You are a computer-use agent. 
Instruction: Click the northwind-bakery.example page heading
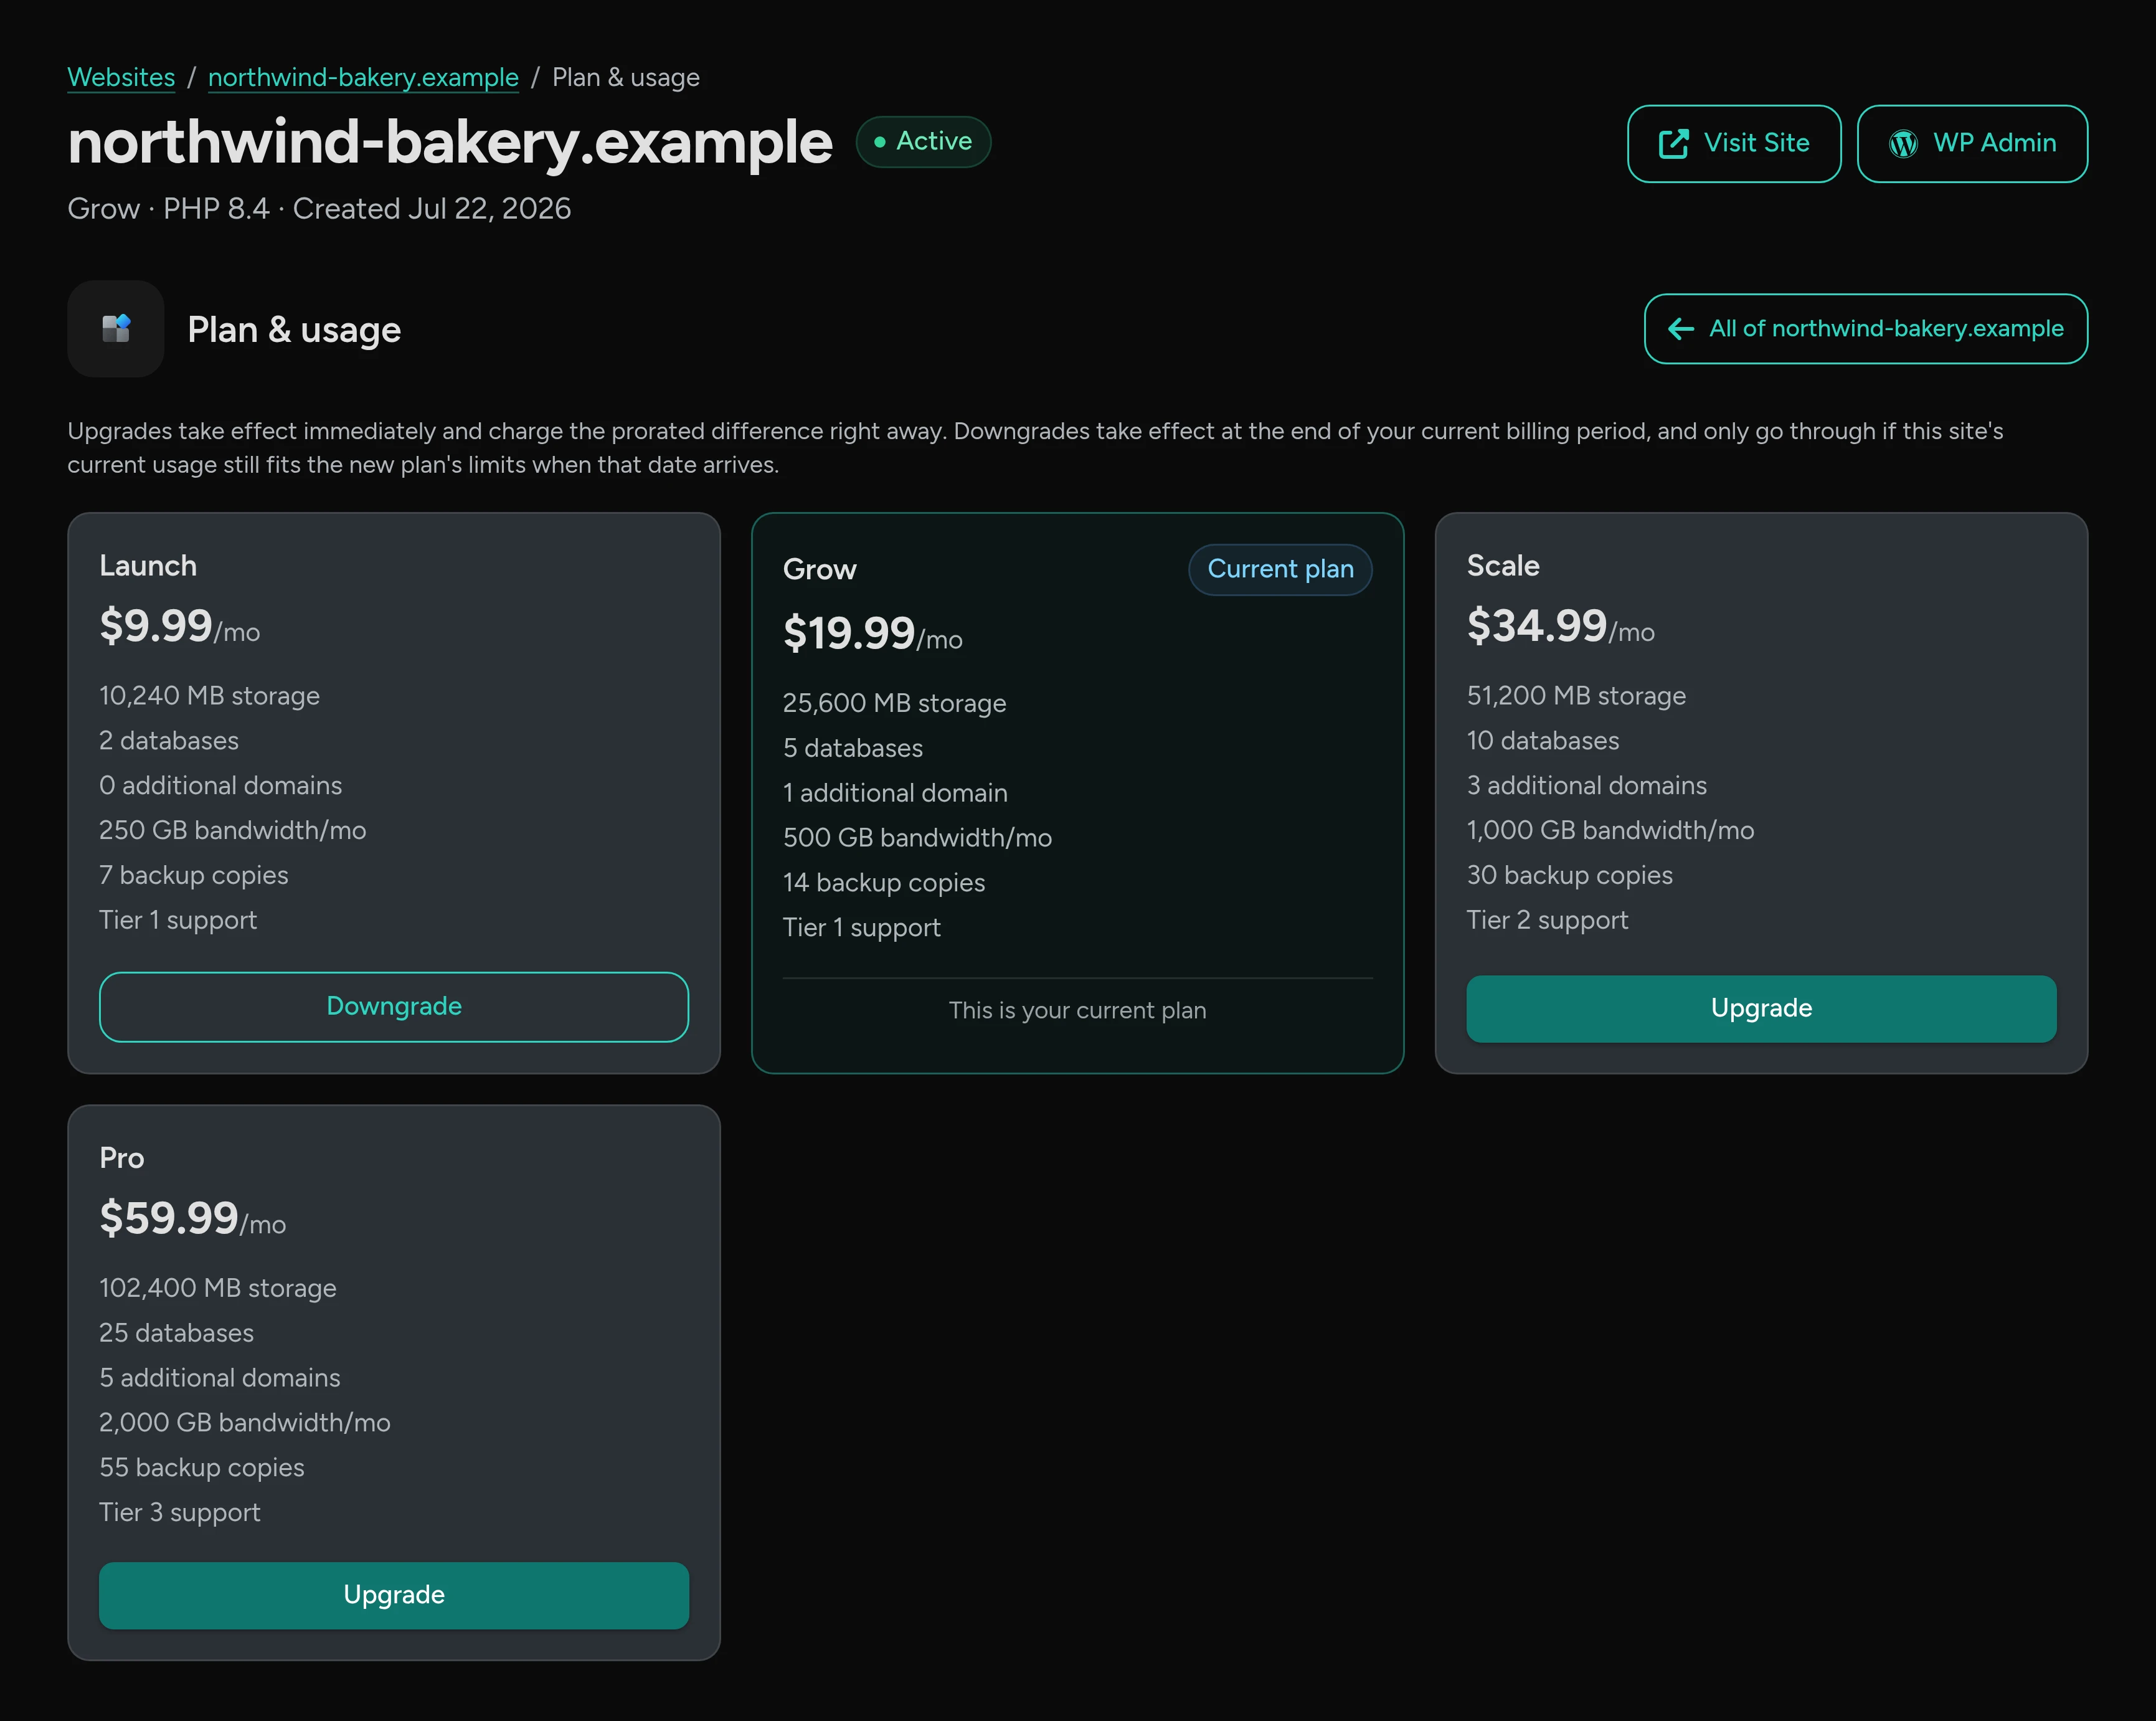(449, 142)
